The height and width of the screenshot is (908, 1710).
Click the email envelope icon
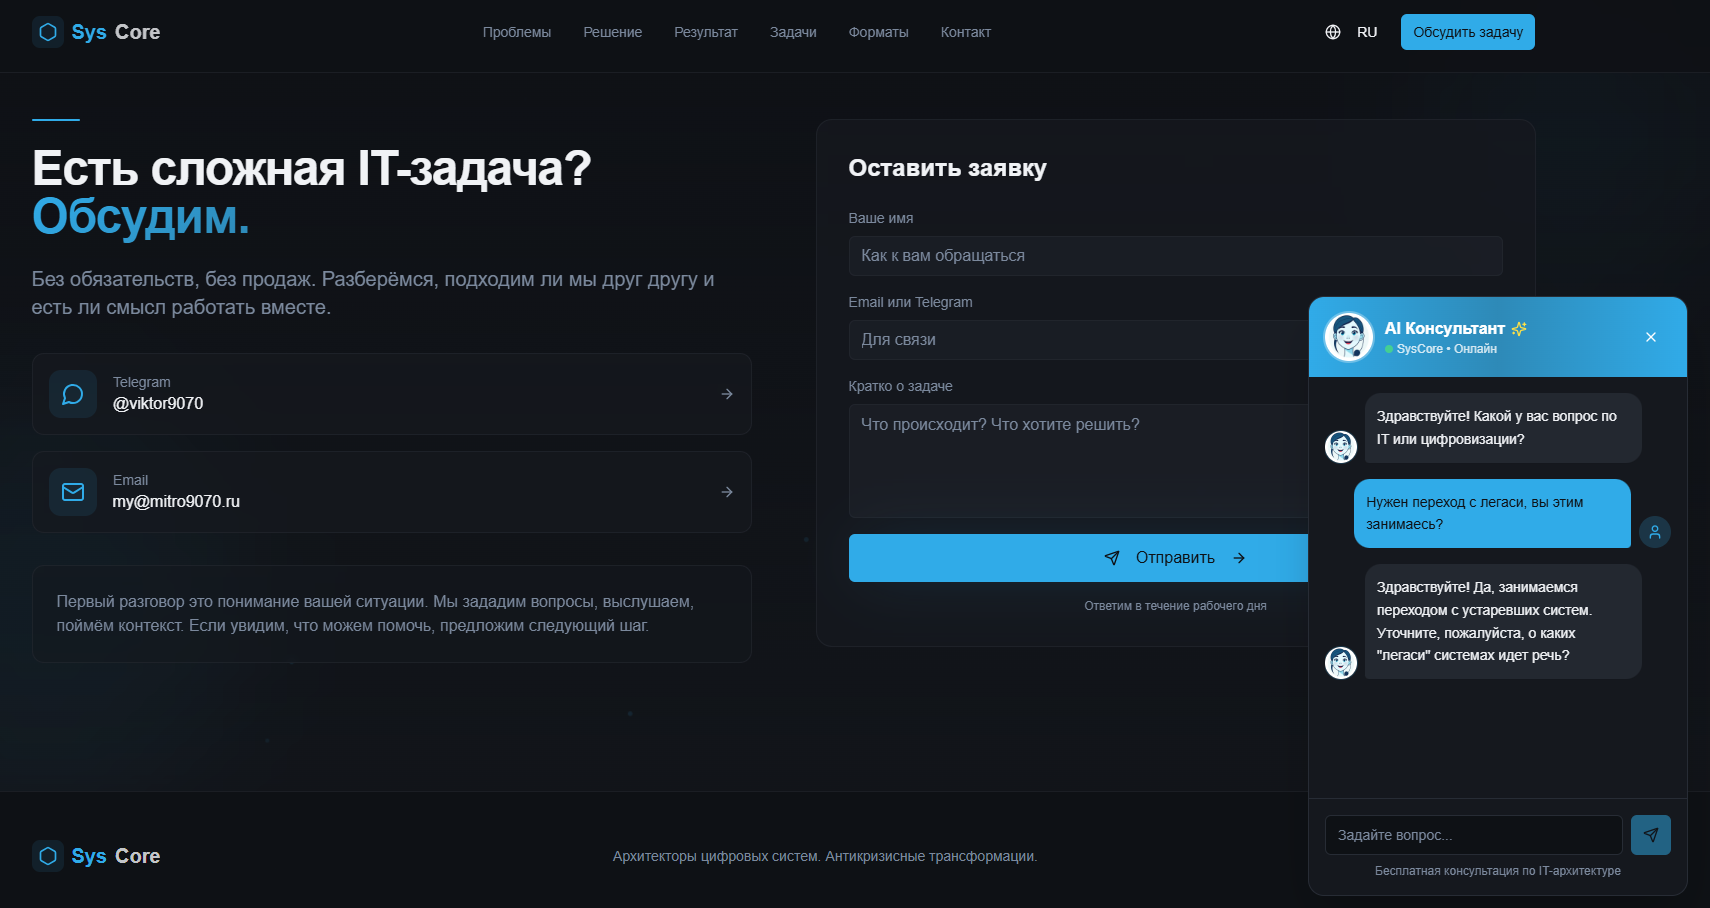[x=72, y=491]
